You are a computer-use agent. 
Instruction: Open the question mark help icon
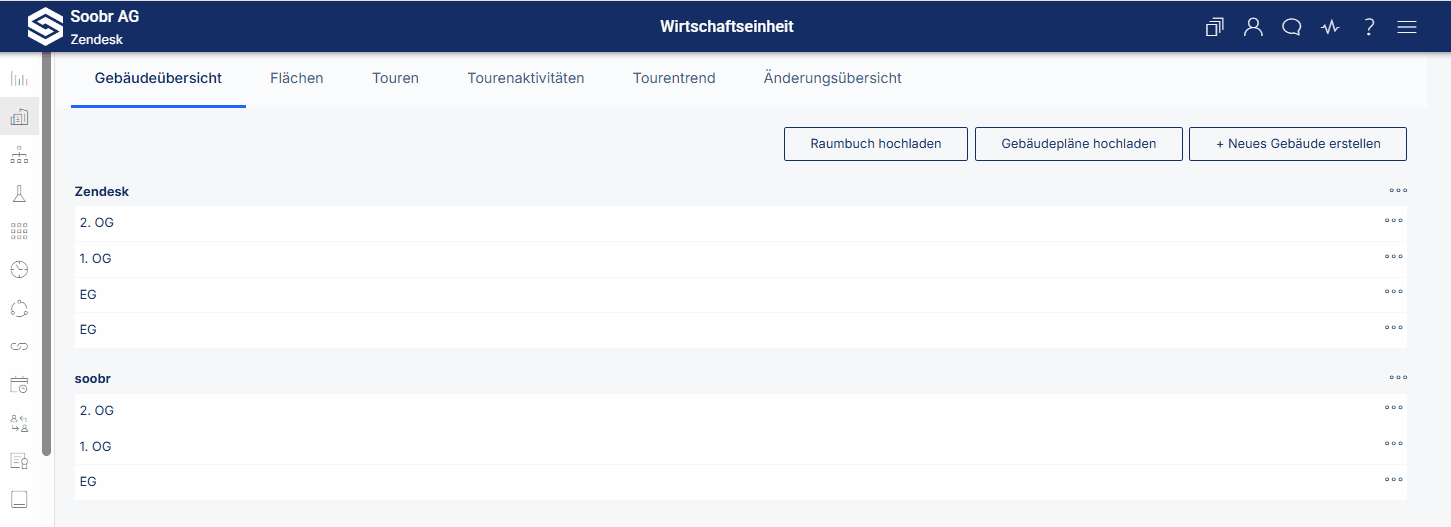point(1369,27)
